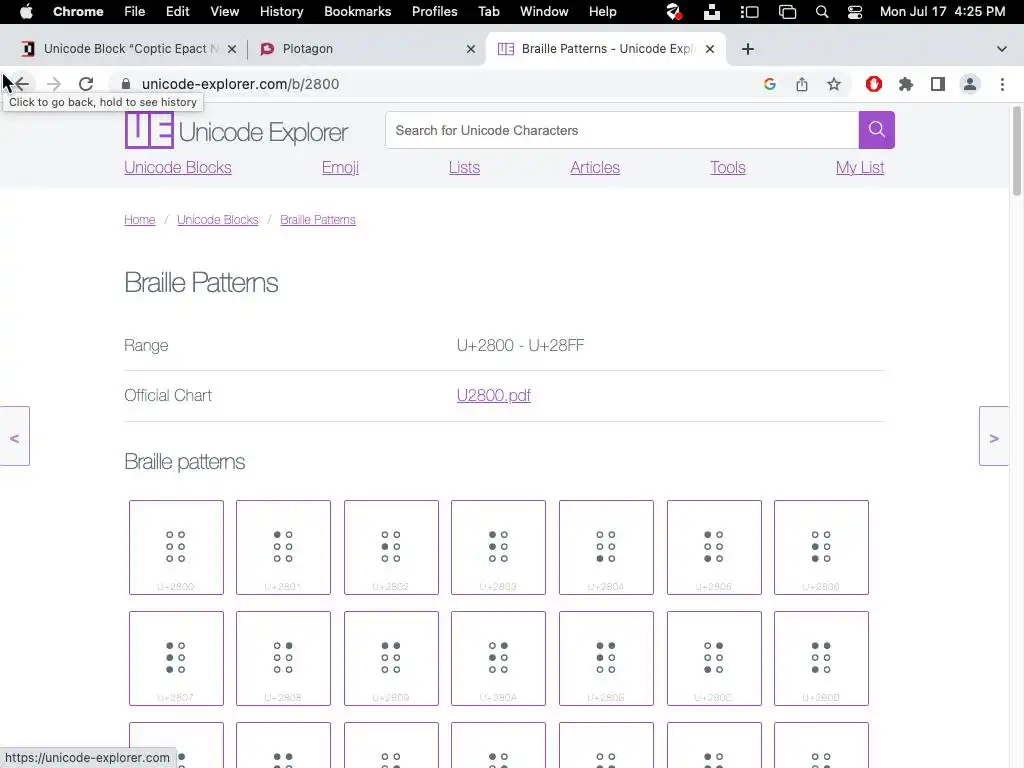1024x768 pixels.
Task: Open the Profiles menu
Action: tap(434, 11)
